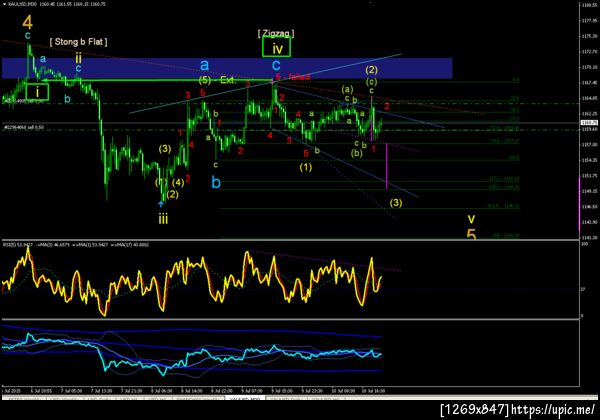Viewport: 600px width, 420px height.
Task: Select the magenta vertical projection line
Action: pyautogui.click(x=387, y=166)
